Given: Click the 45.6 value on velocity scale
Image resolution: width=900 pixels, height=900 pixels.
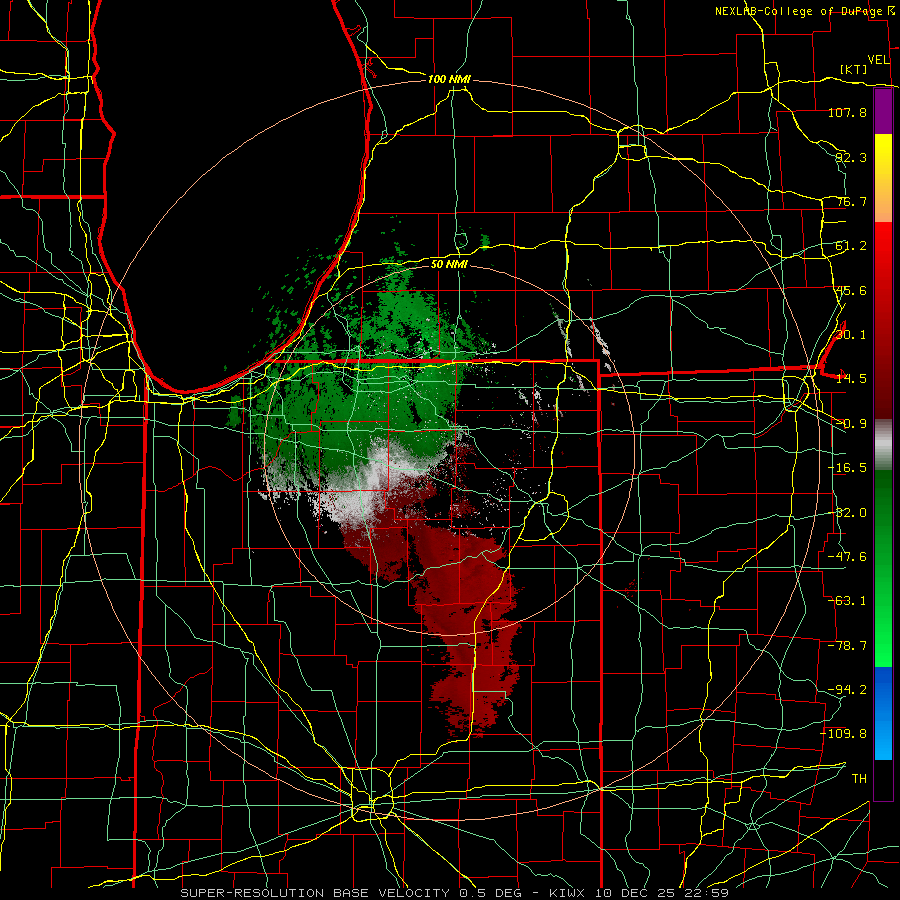Looking at the screenshot, I should click(x=851, y=290).
